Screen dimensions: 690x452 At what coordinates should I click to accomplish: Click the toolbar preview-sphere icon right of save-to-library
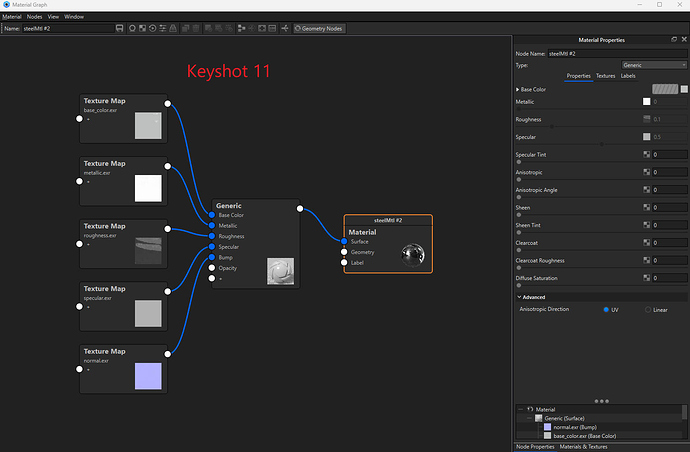coord(132,28)
